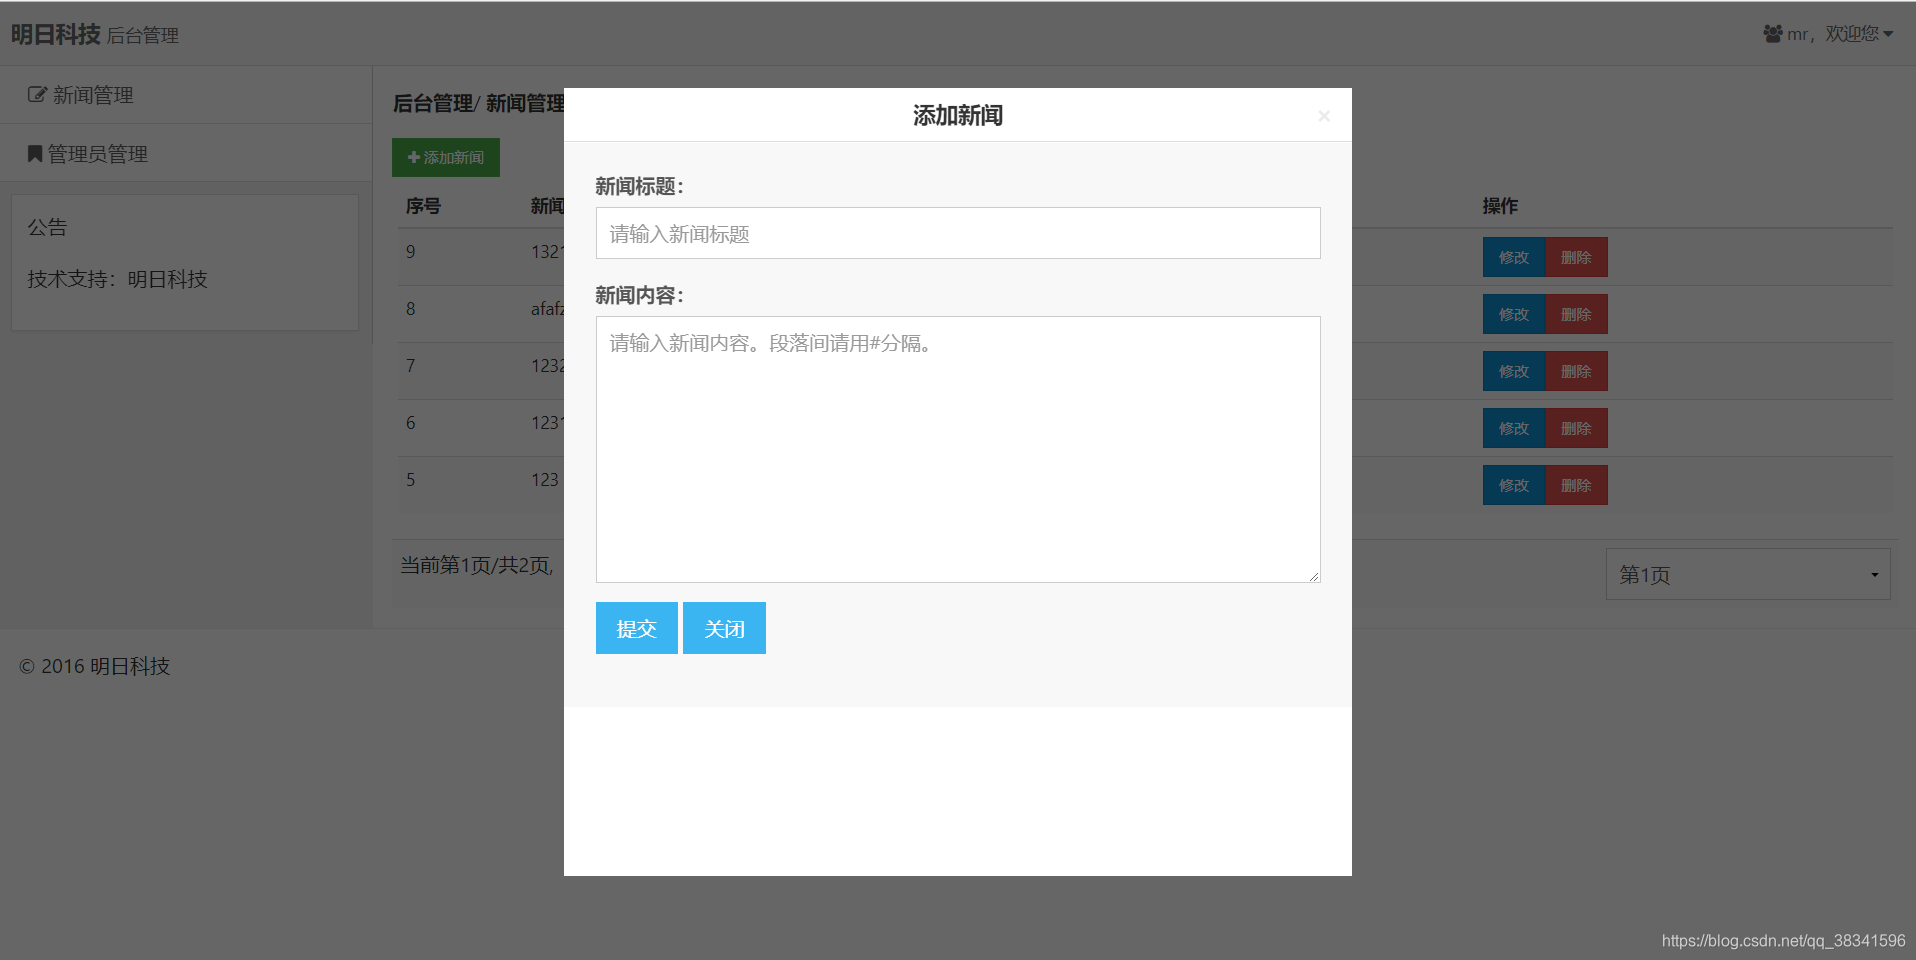Click the green 添加新闻 button

click(x=446, y=157)
